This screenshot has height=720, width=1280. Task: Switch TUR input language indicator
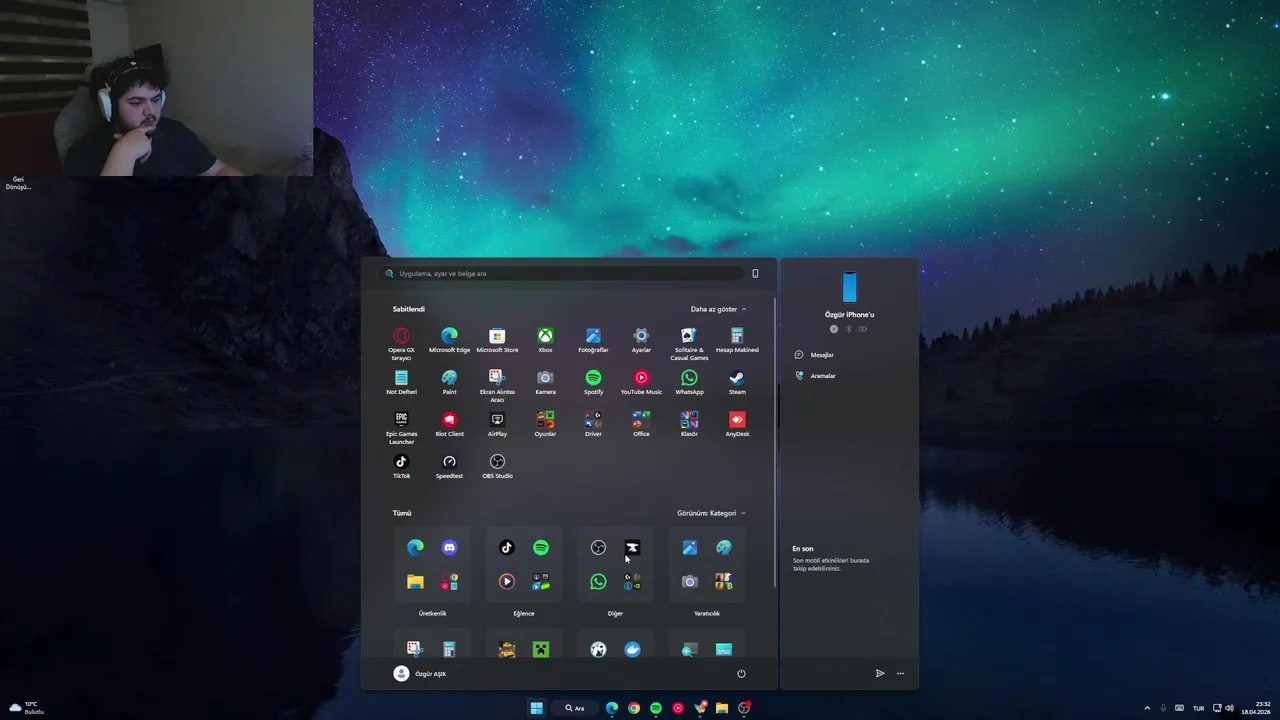[1198, 708]
